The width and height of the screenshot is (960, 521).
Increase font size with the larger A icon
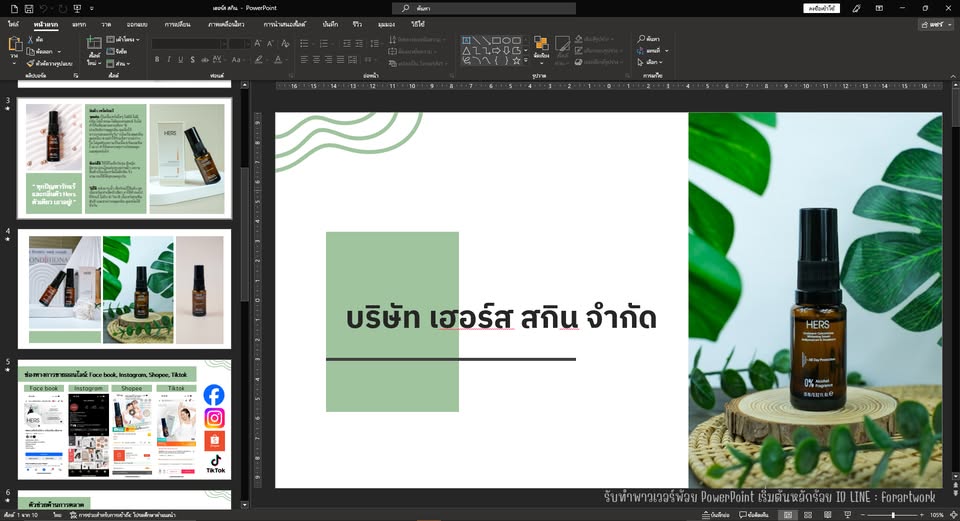[257, 43]
